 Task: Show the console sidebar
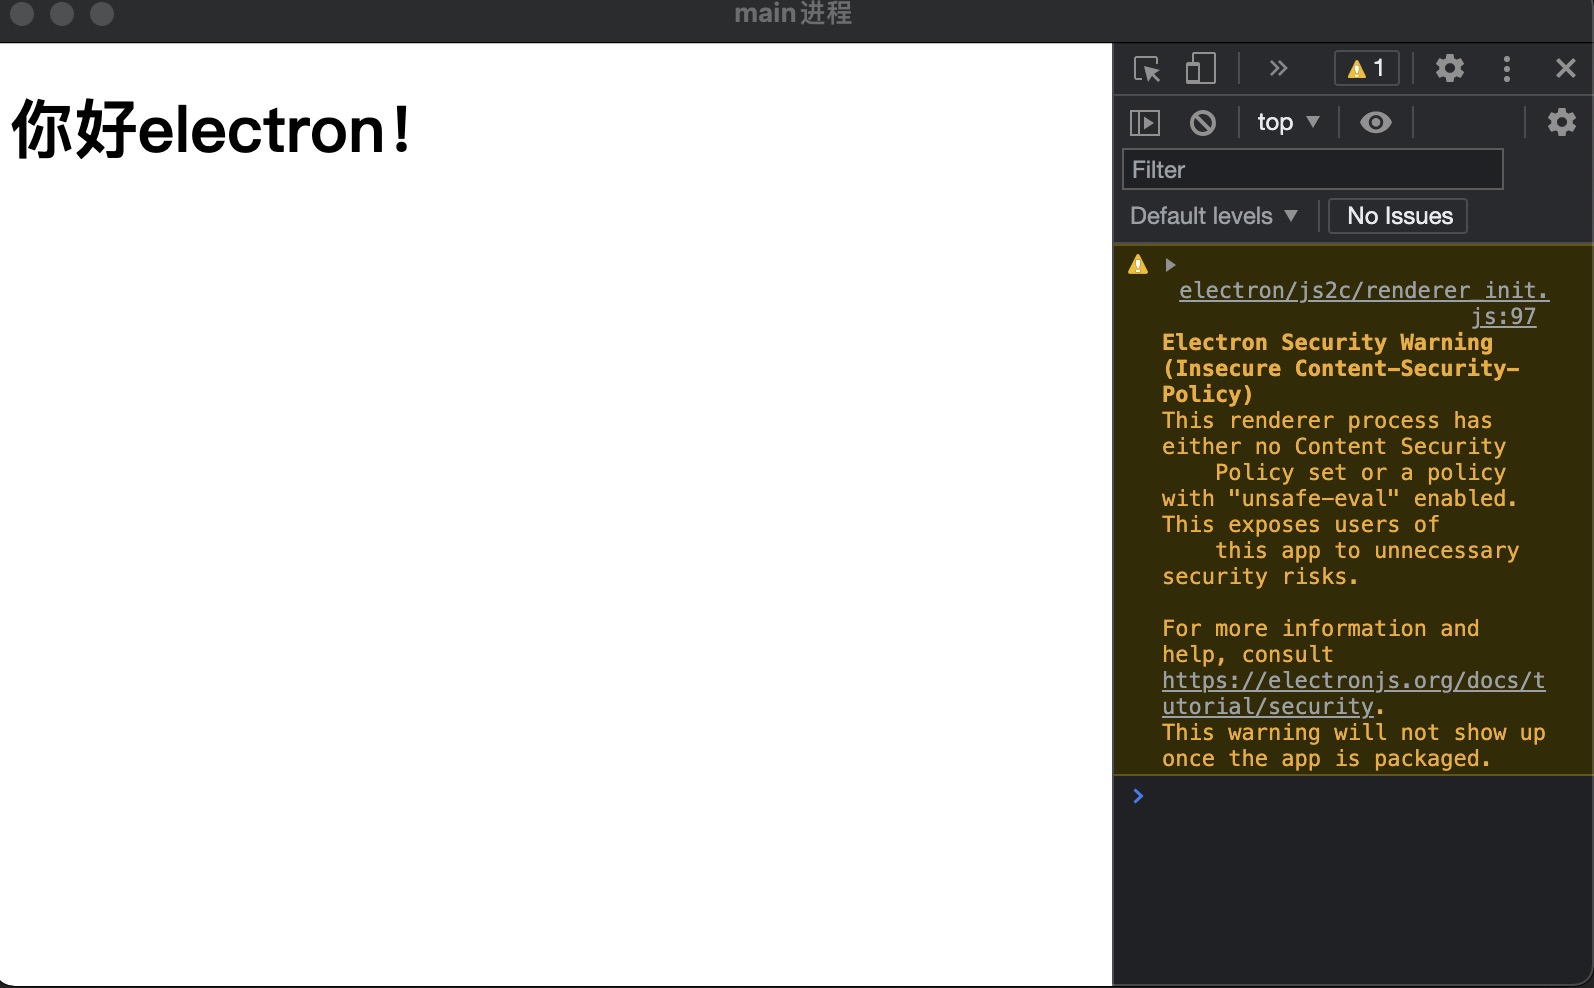pyautogui.click(x=1145, y=123)
